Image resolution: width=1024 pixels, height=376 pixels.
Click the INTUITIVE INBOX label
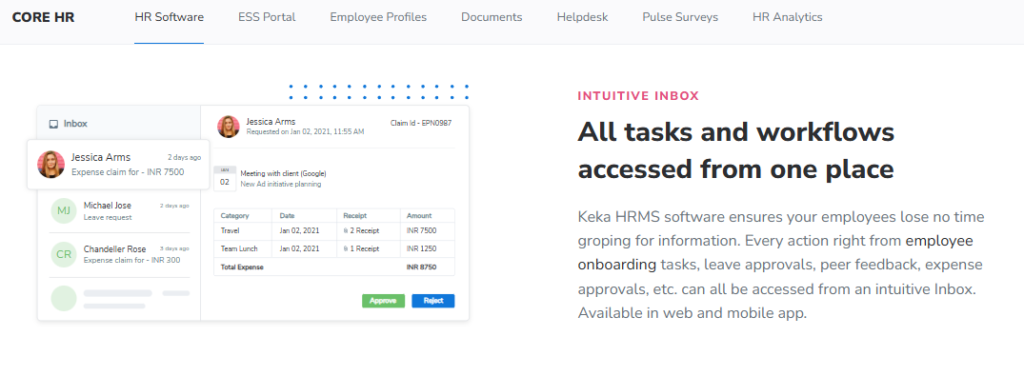click(x=638, y=97)
